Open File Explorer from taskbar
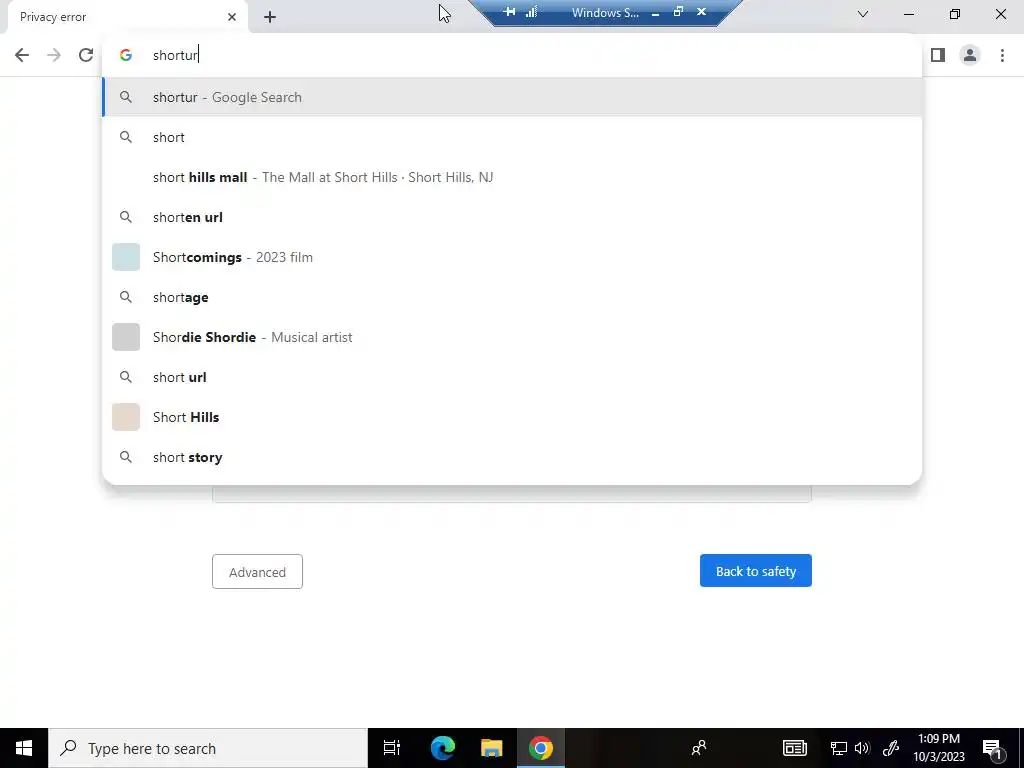The height and width of the screenshot is (768, 1024). tap(491, 748)
